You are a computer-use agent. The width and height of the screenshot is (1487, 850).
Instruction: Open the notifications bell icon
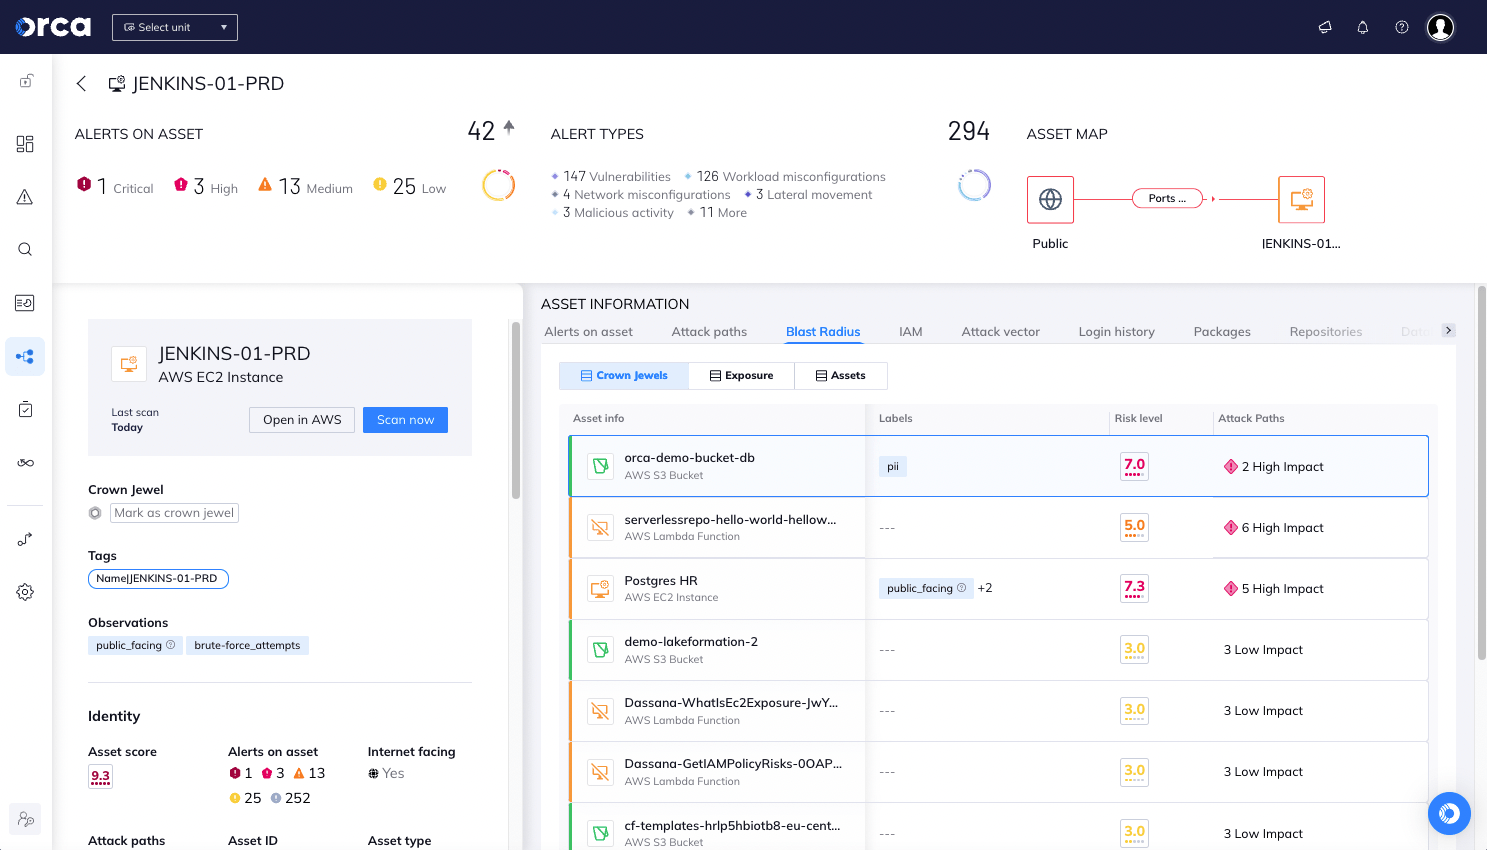1362,27
